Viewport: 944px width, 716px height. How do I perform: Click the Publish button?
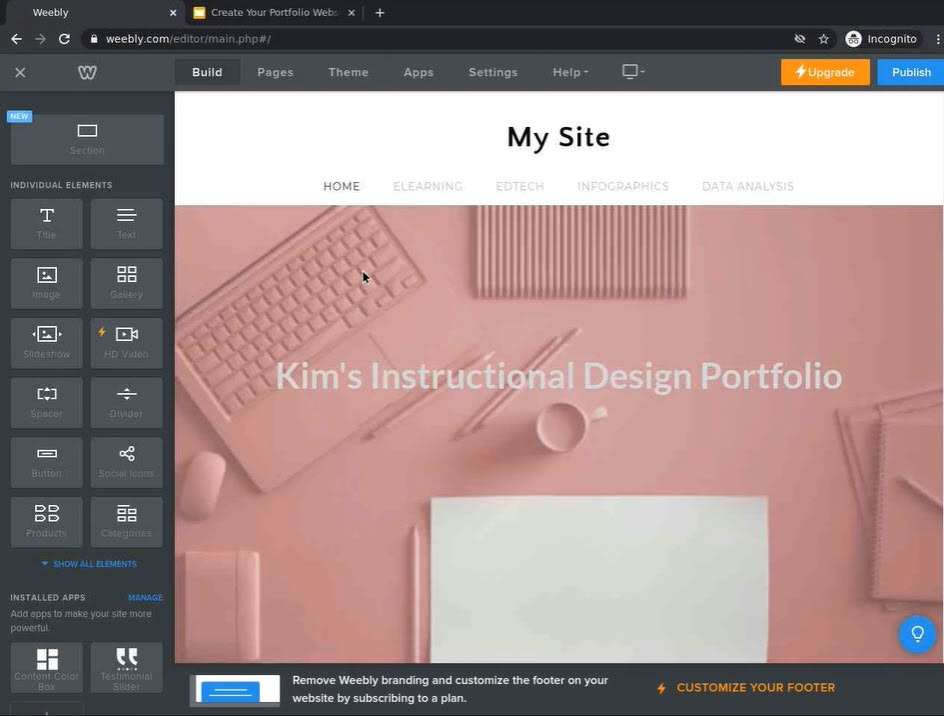(x=910, y=72)
